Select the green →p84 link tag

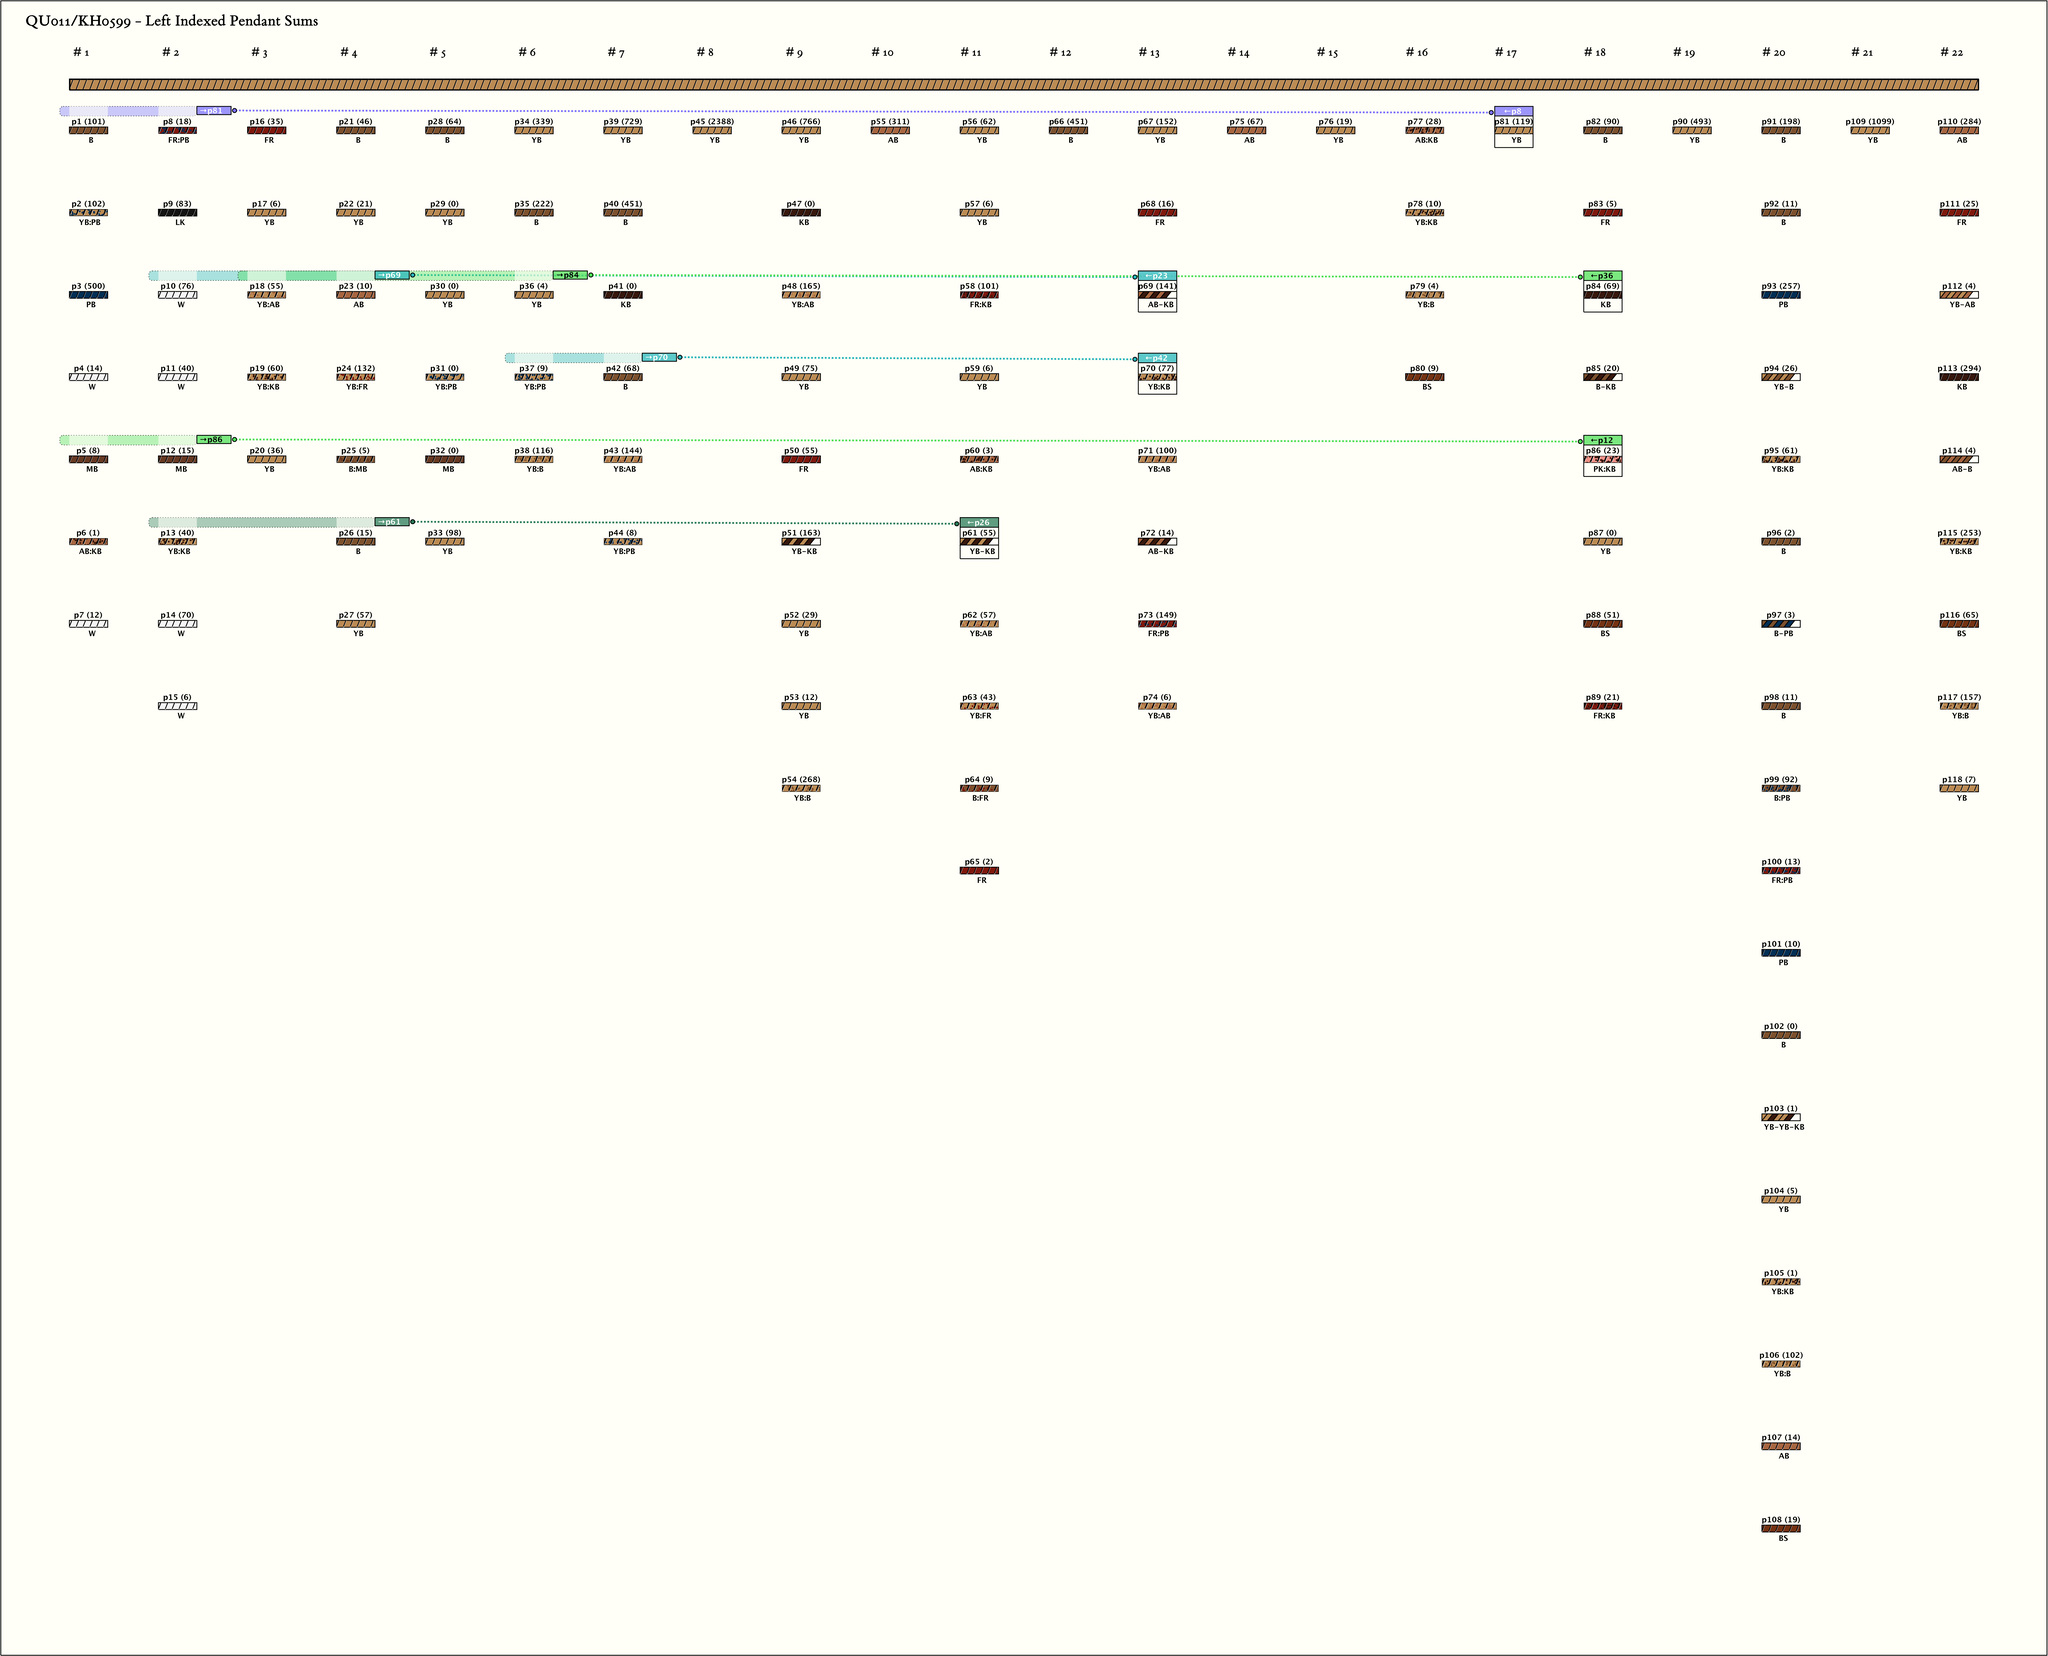click(570, 275)
